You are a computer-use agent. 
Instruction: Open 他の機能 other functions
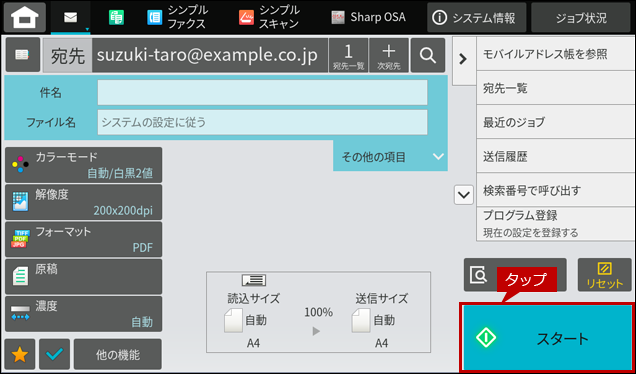tap(118, 355)
